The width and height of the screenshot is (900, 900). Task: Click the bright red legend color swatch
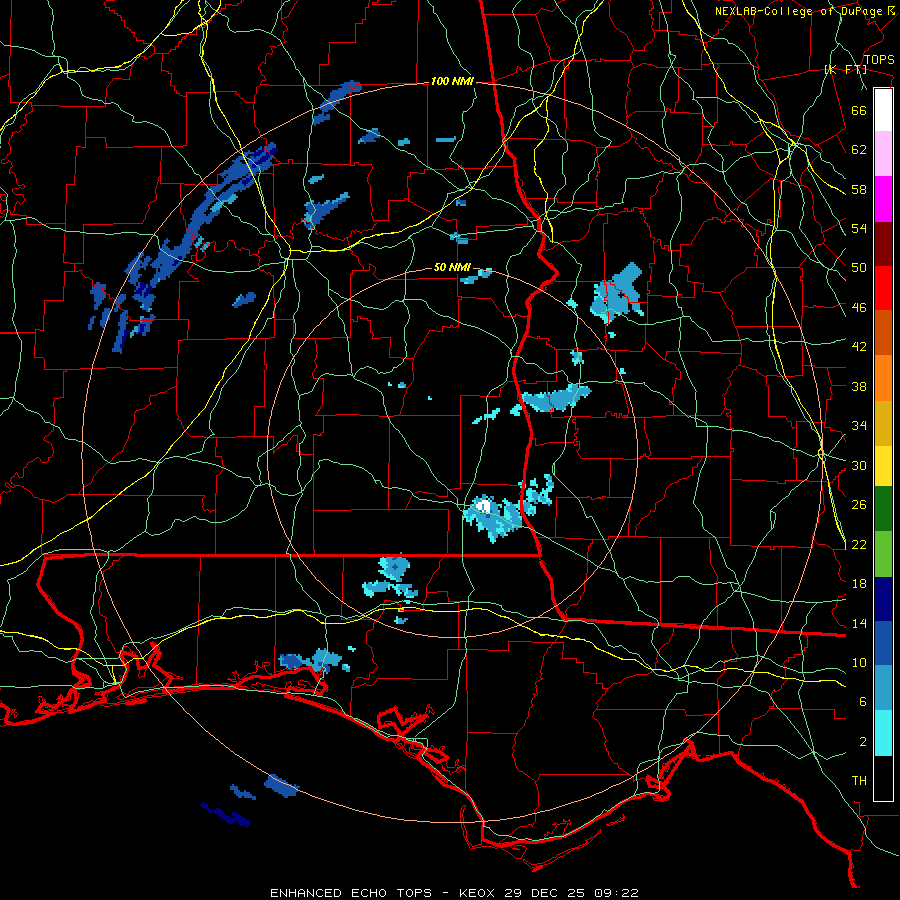click(883, 288)
